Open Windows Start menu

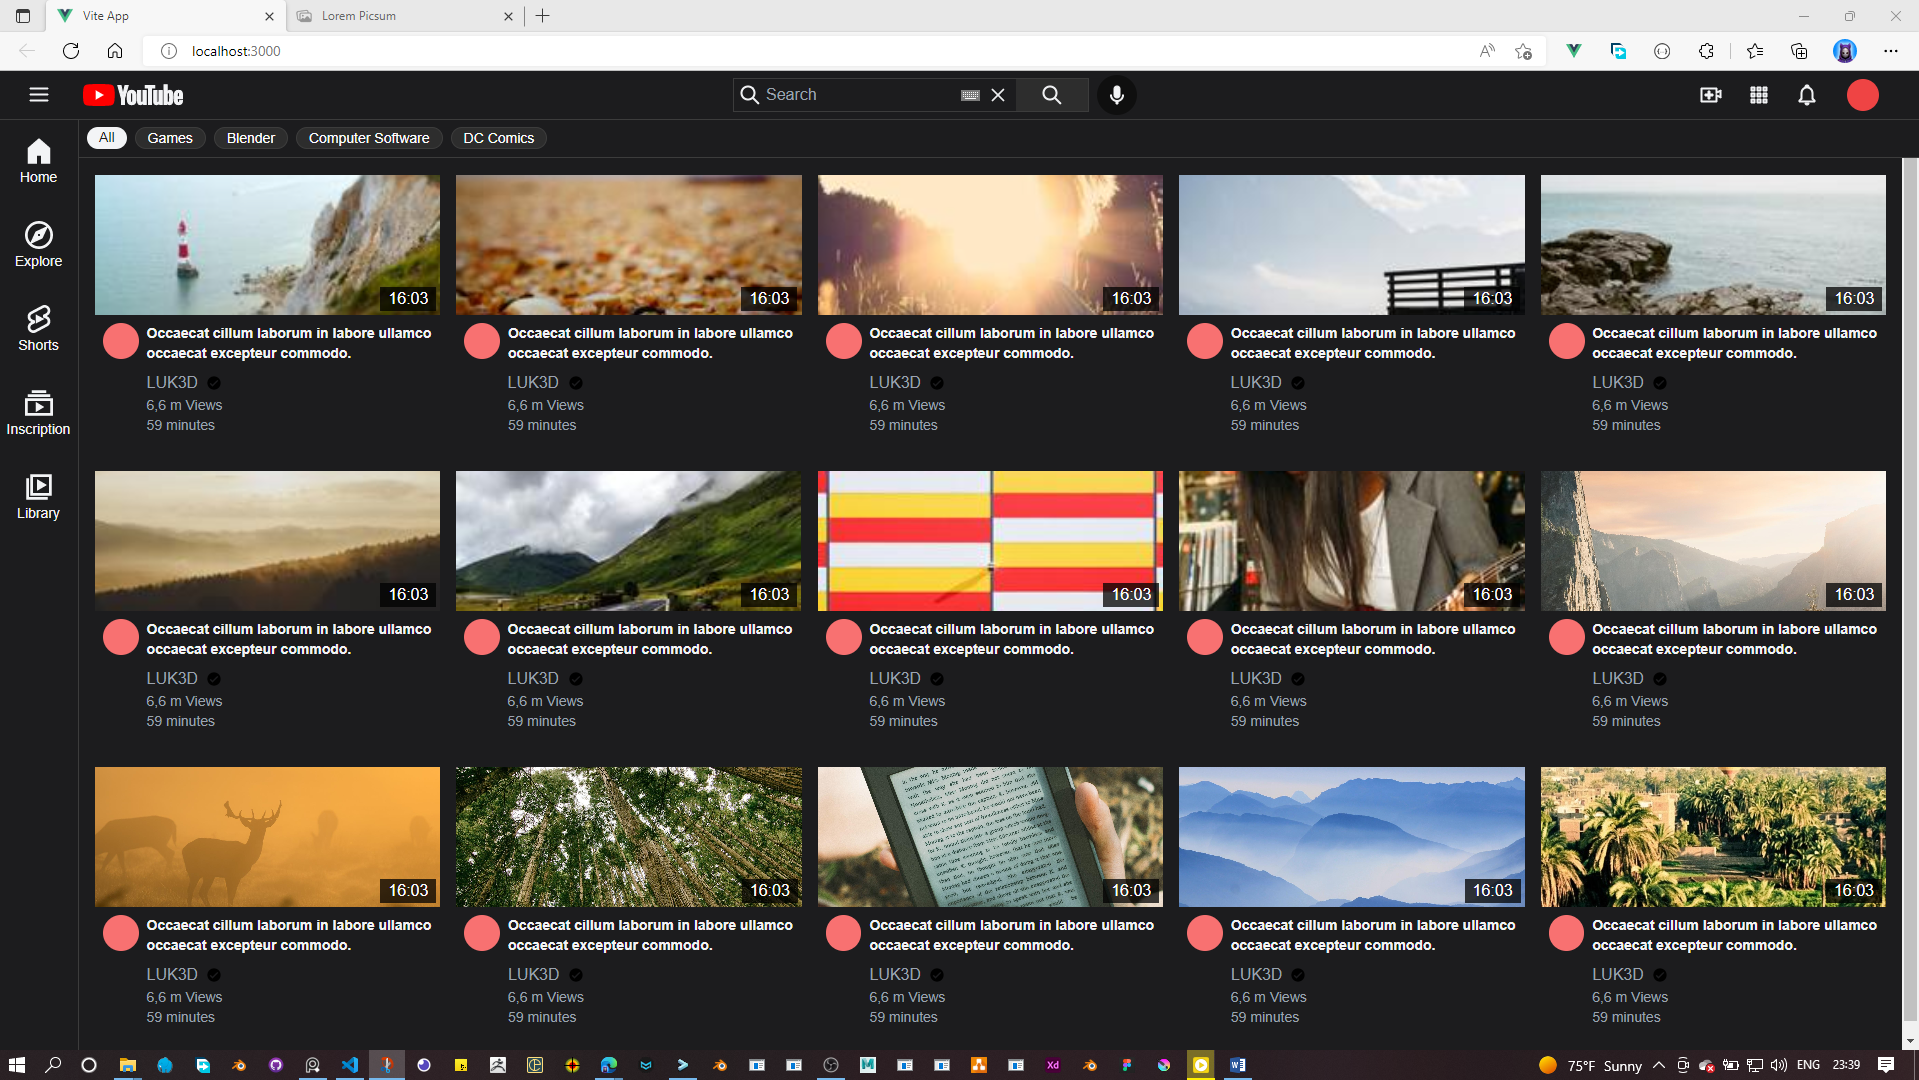tap(17, 1065)
